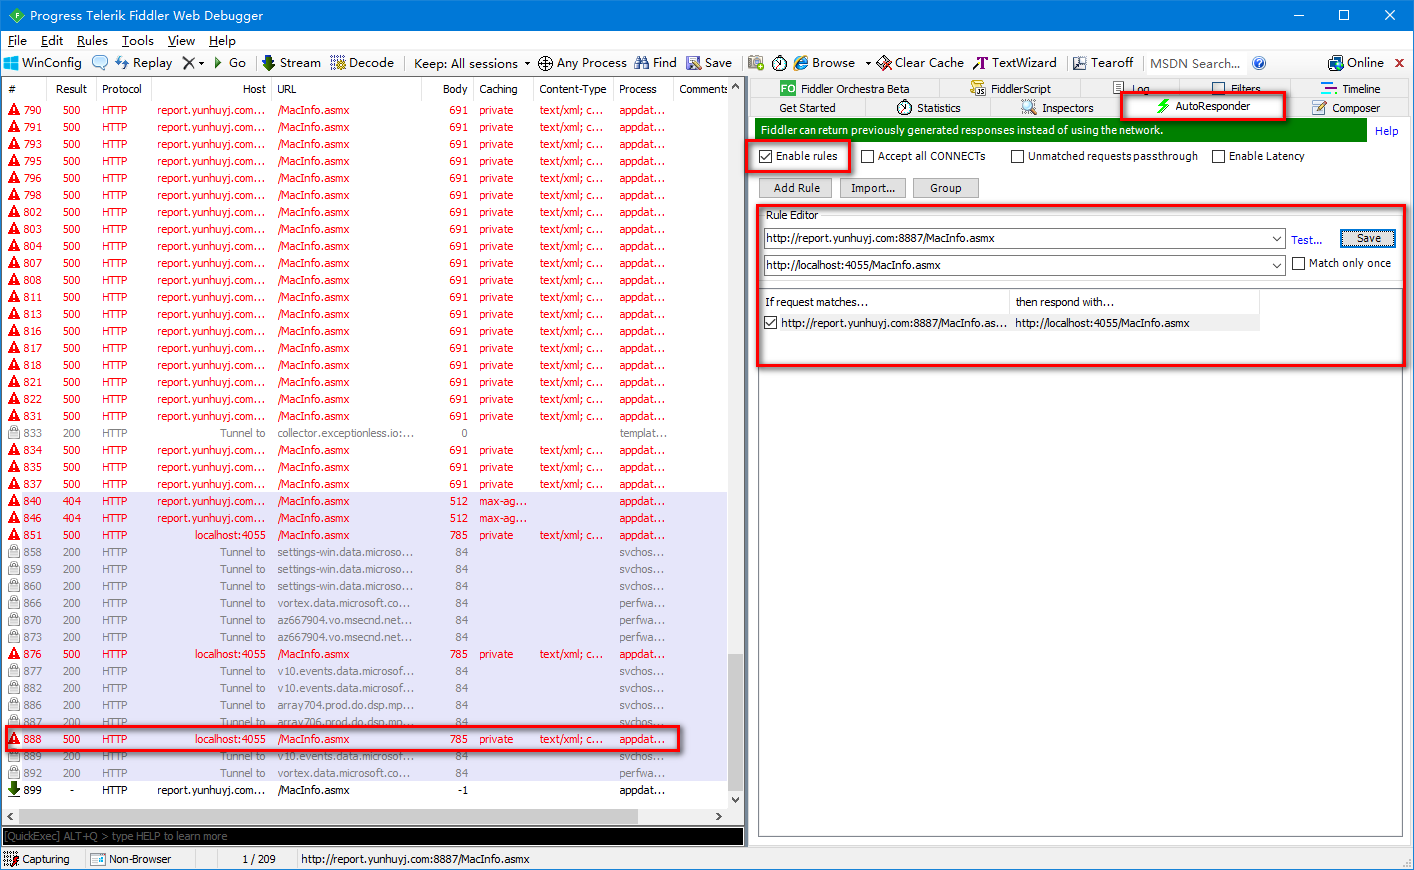
Task: Open the blue help question icon
Action: [1259, 63]
